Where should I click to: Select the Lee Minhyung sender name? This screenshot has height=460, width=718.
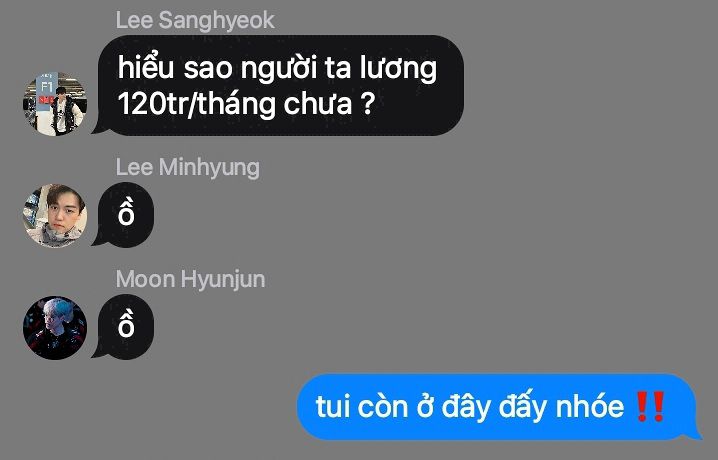click(x=187, y=168)
